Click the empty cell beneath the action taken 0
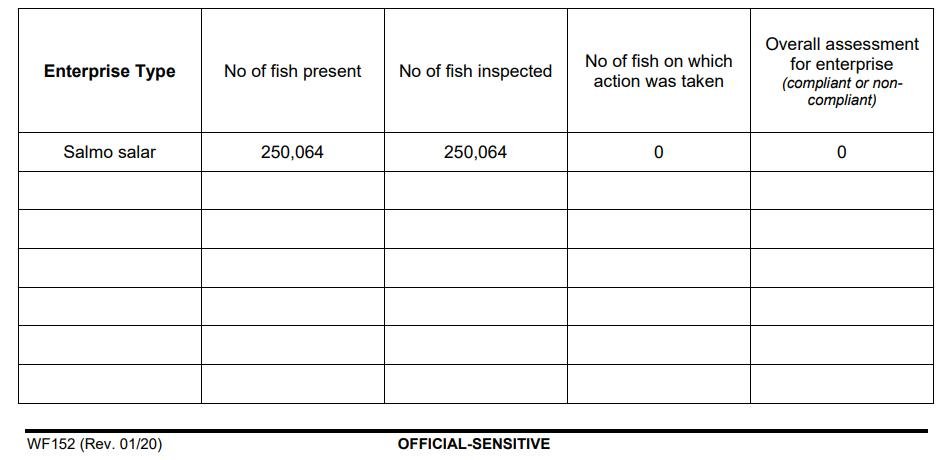Viewport: 947px width, 460px height. 658,190
